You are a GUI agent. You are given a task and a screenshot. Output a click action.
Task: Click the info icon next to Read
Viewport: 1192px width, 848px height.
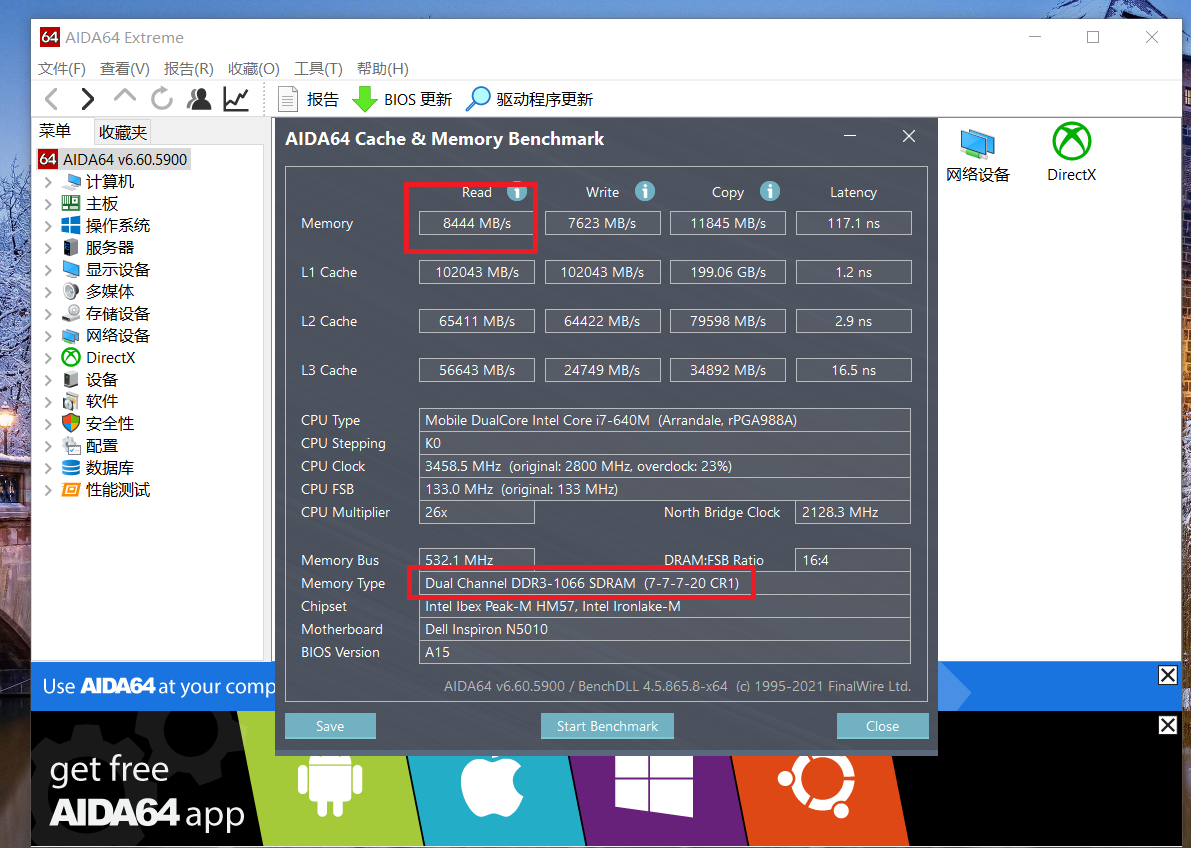point(517,191)
